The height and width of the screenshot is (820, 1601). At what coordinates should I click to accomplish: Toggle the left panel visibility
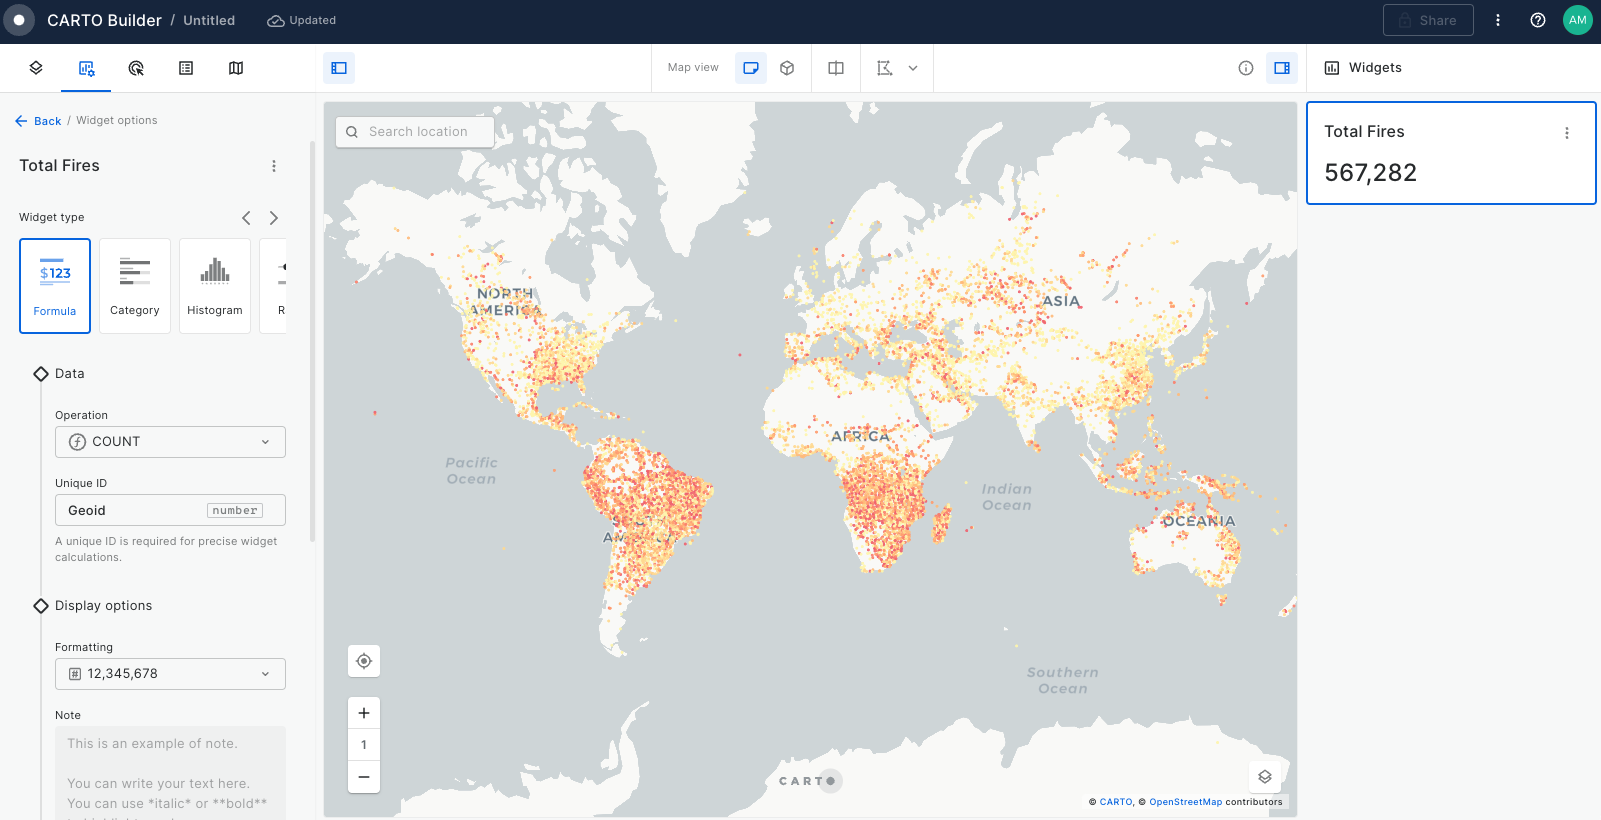click(339, 68)
